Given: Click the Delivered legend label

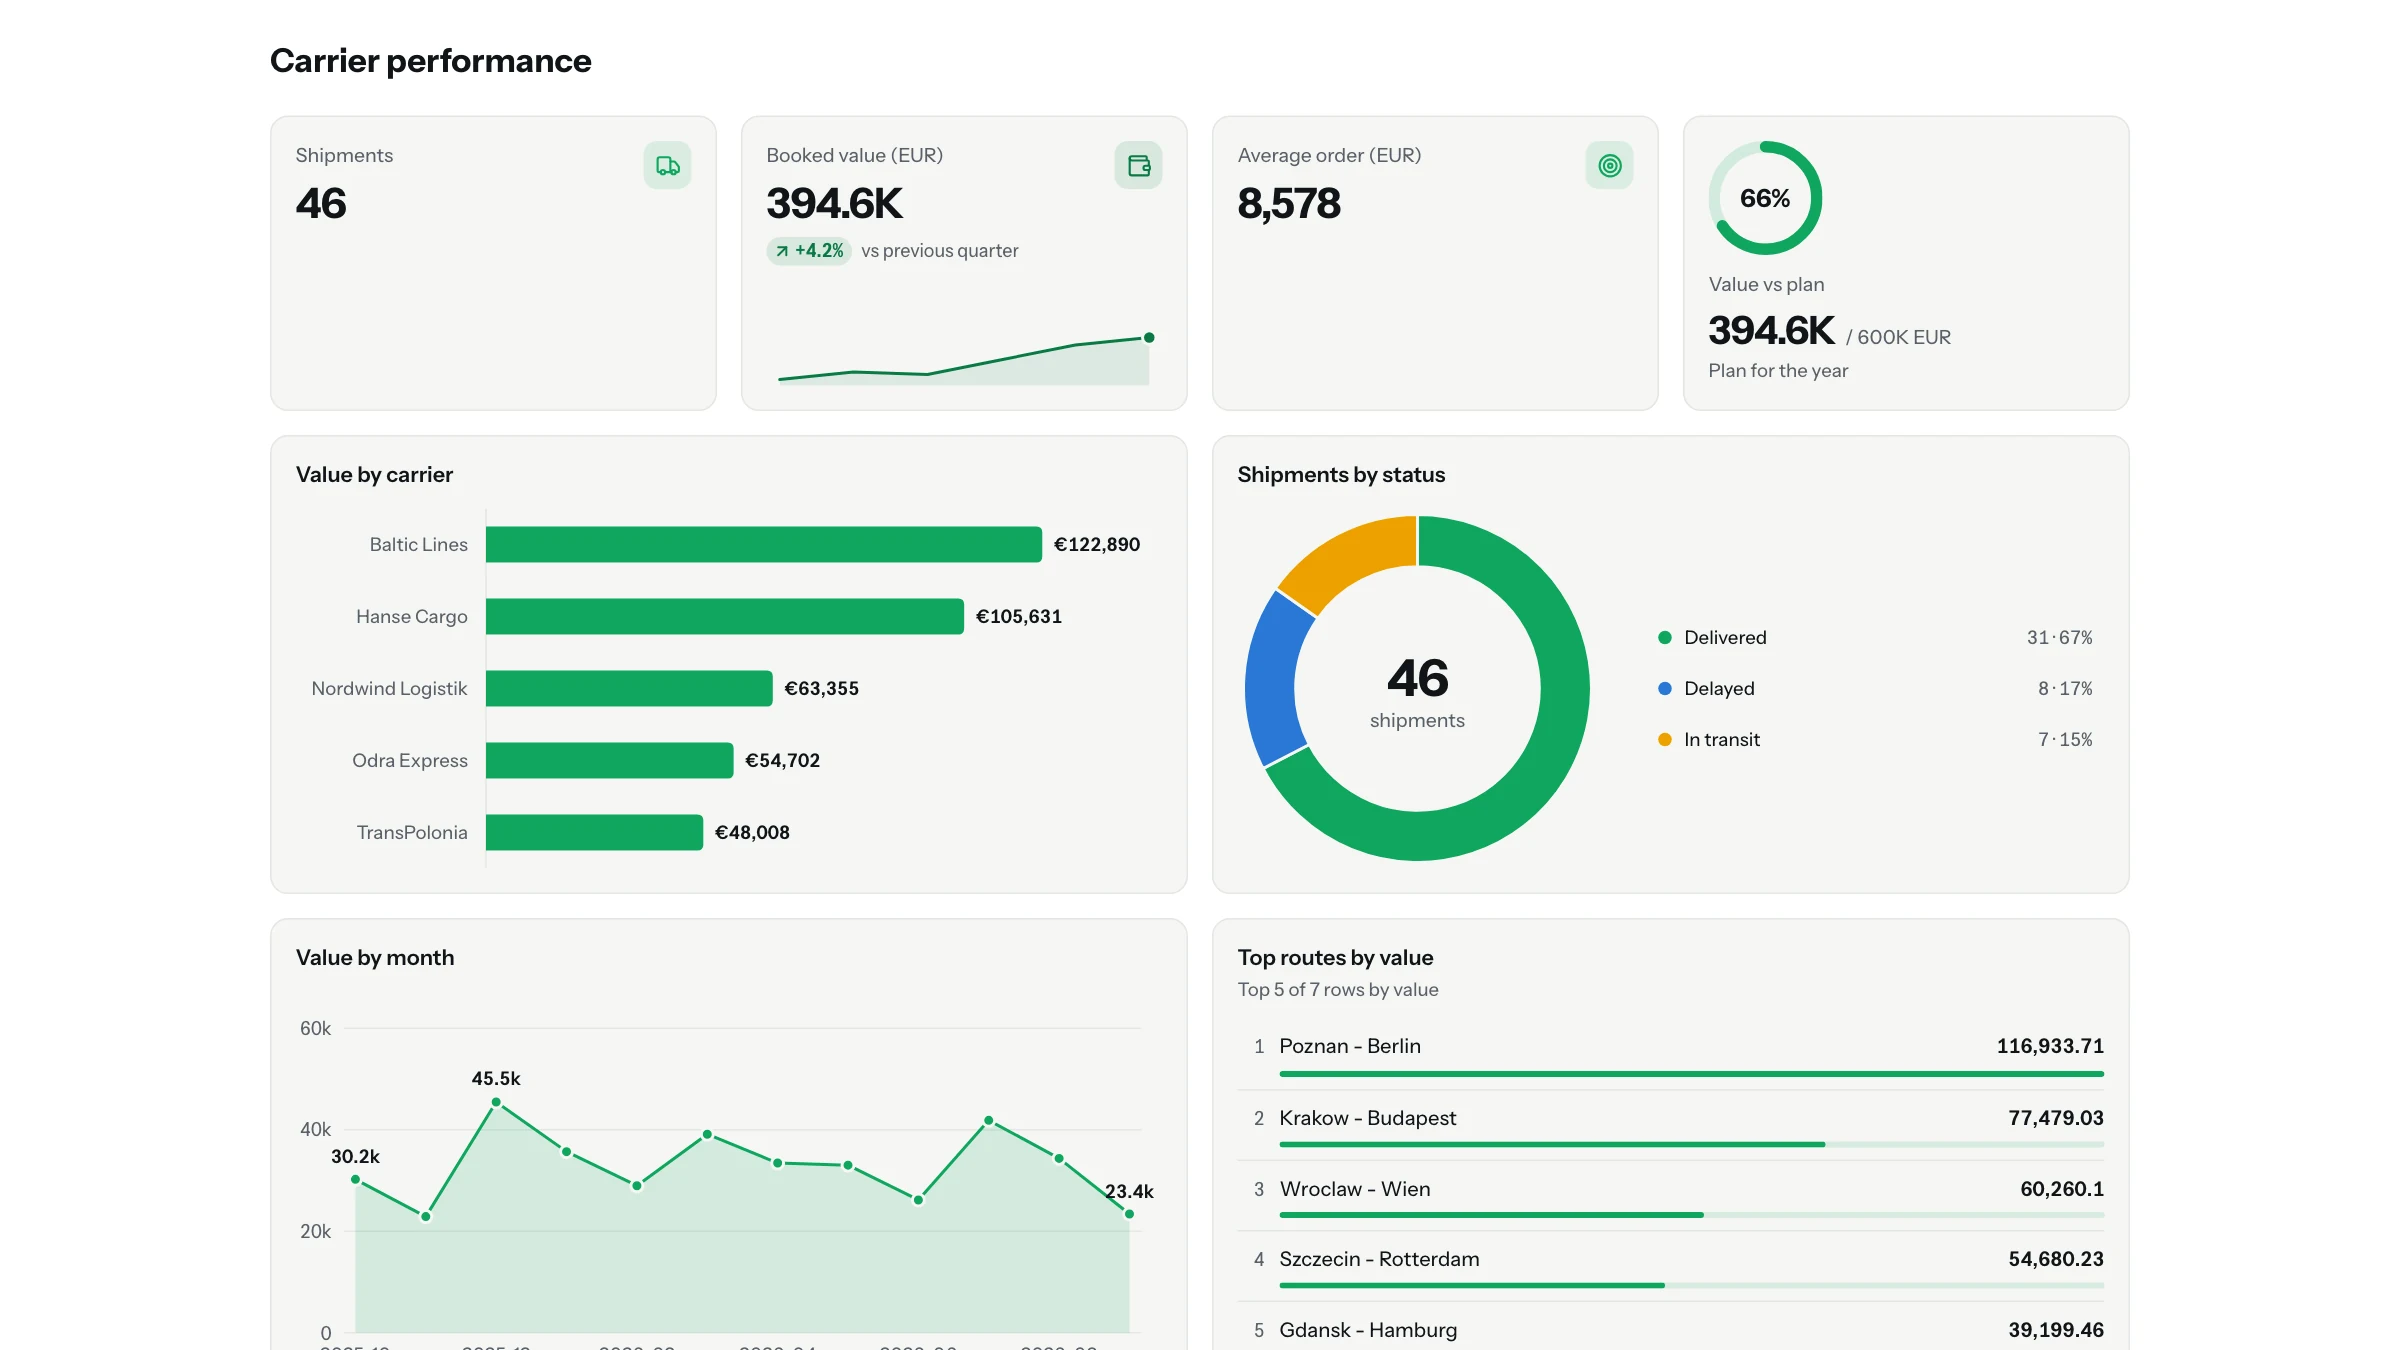Looking at the screenshot, I should [x=1725, y=638].
